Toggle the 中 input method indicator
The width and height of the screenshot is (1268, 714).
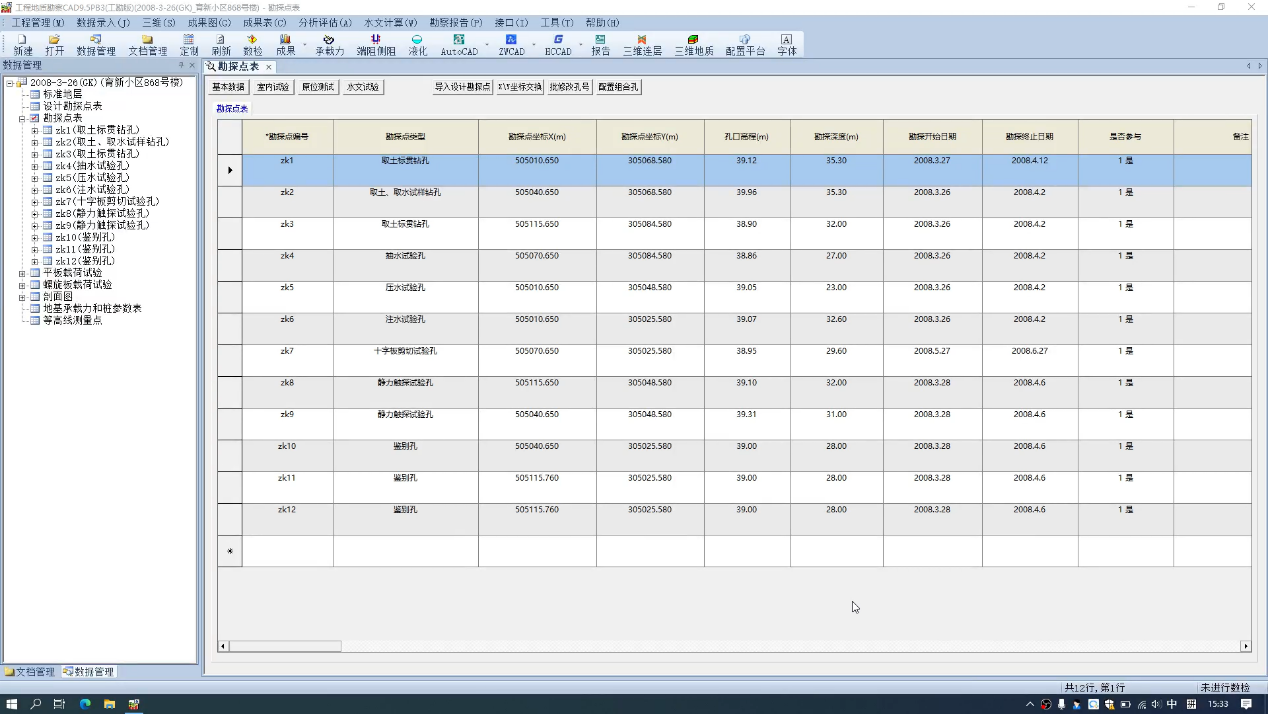(x=1172, y=704)
